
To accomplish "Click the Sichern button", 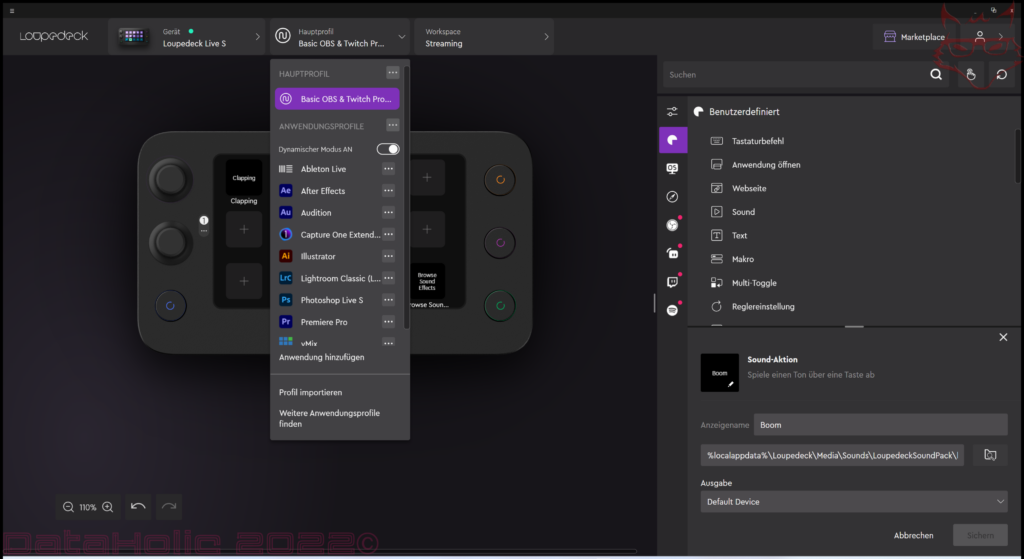I will [980, 535].
